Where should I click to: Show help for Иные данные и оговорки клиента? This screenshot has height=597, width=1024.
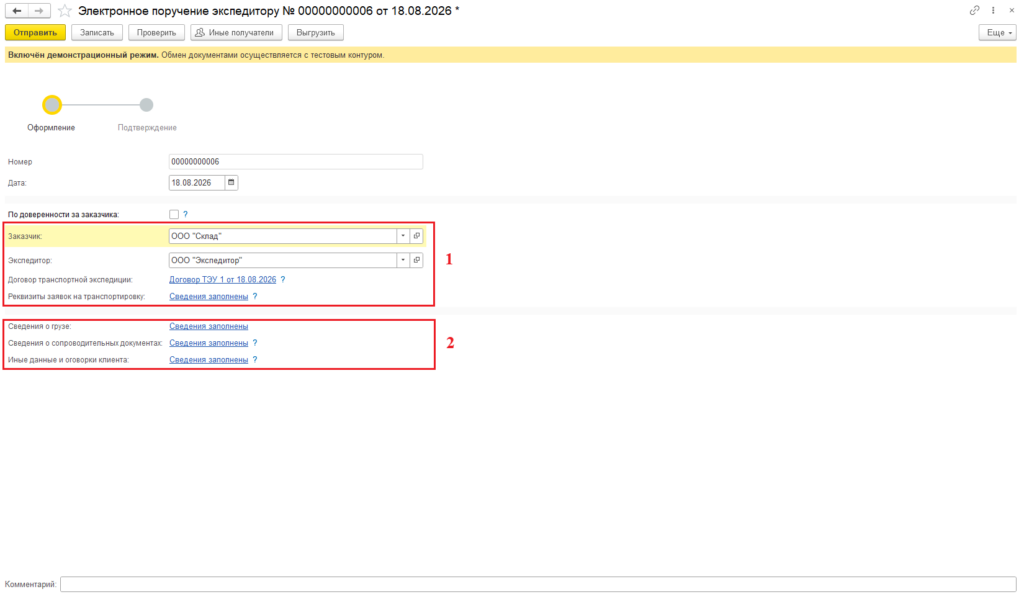[255, 360]
